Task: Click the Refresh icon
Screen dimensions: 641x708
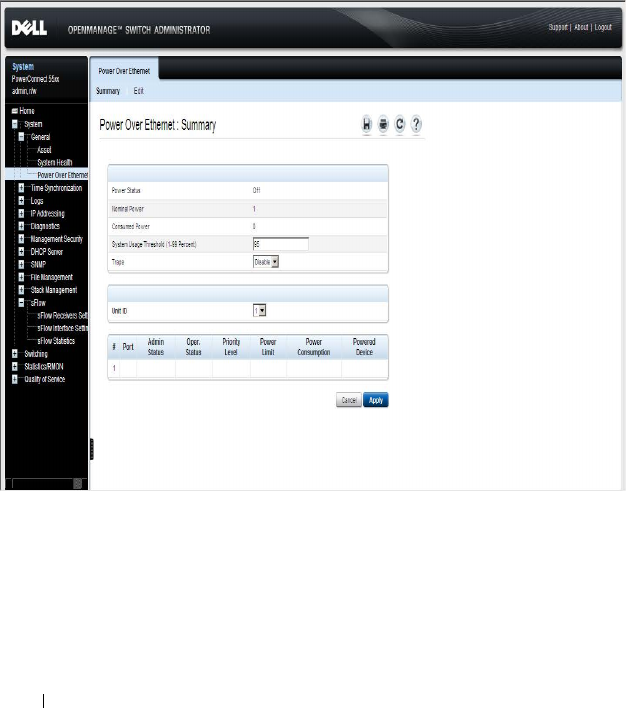Action: [399, 124]
